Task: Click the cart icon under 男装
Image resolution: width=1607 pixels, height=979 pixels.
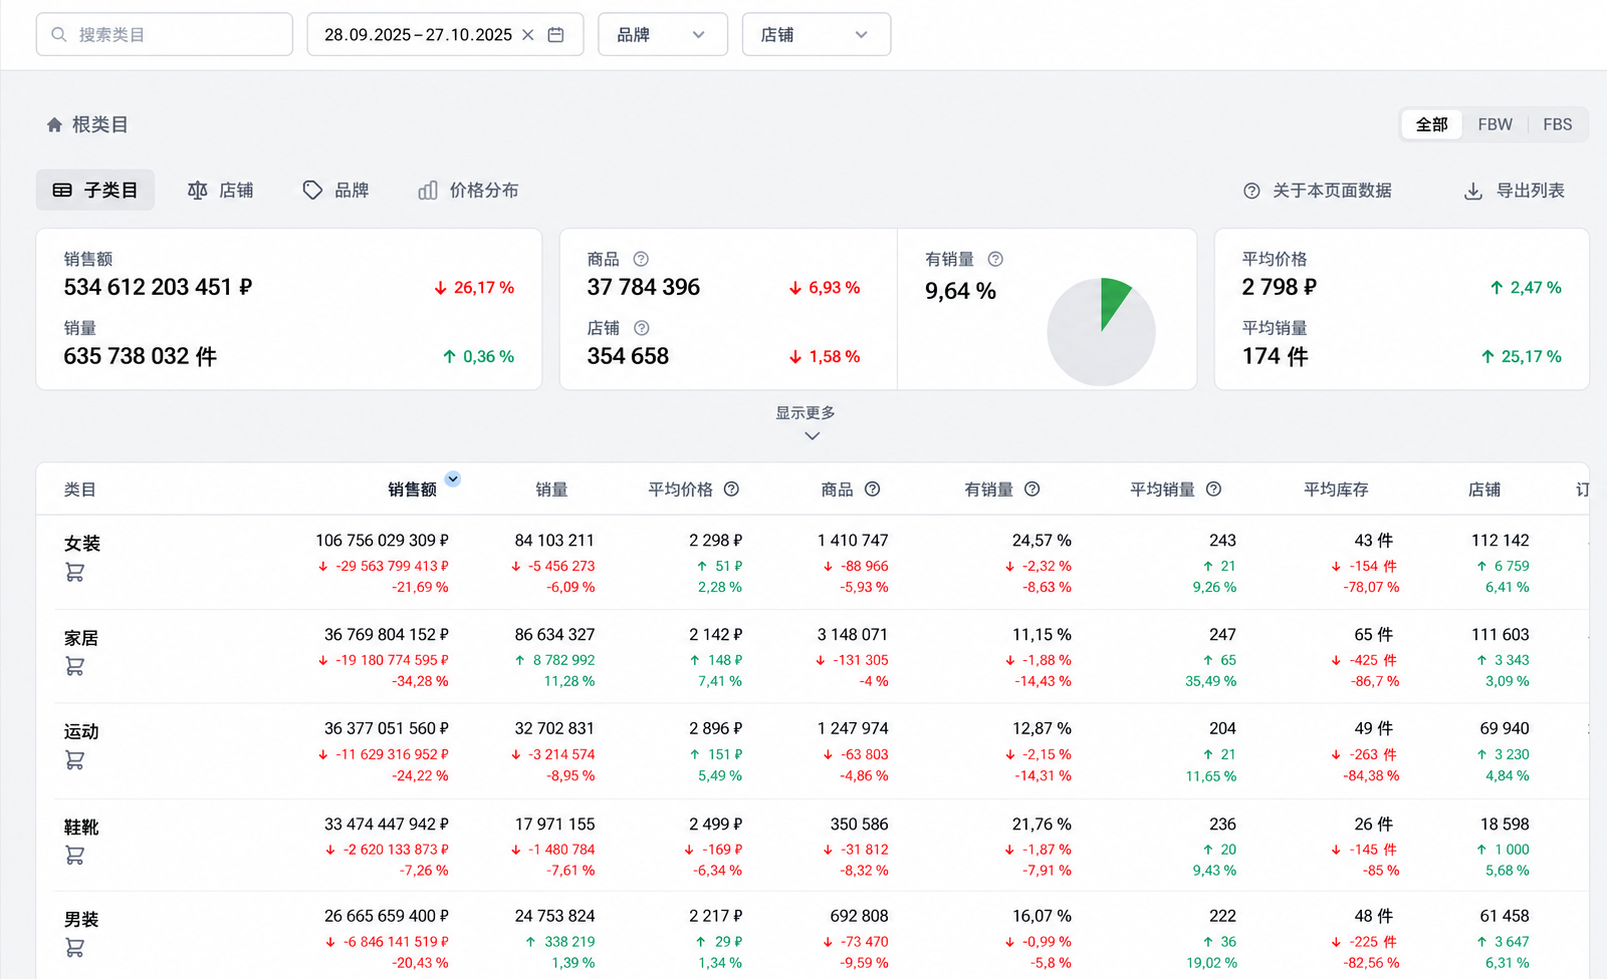Action: pyautogui.click(x=75, y=947)
